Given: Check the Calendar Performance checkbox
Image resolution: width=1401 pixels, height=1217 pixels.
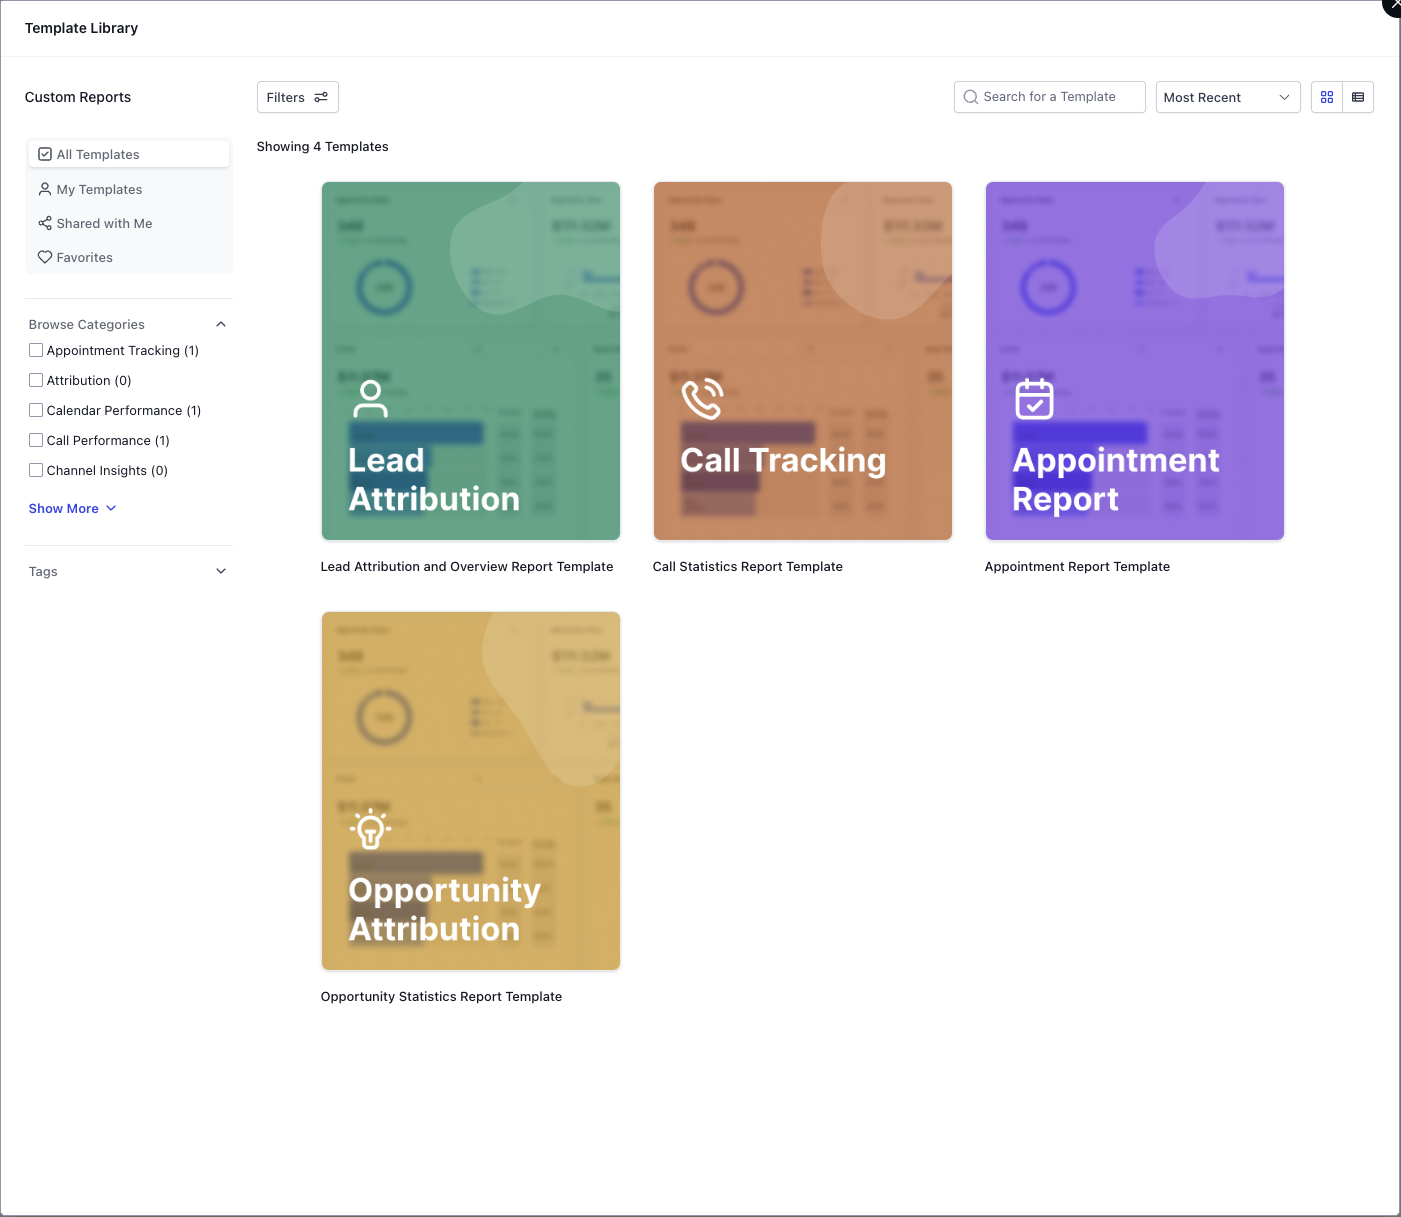Looking at the screenshot, I should [36, 410].
